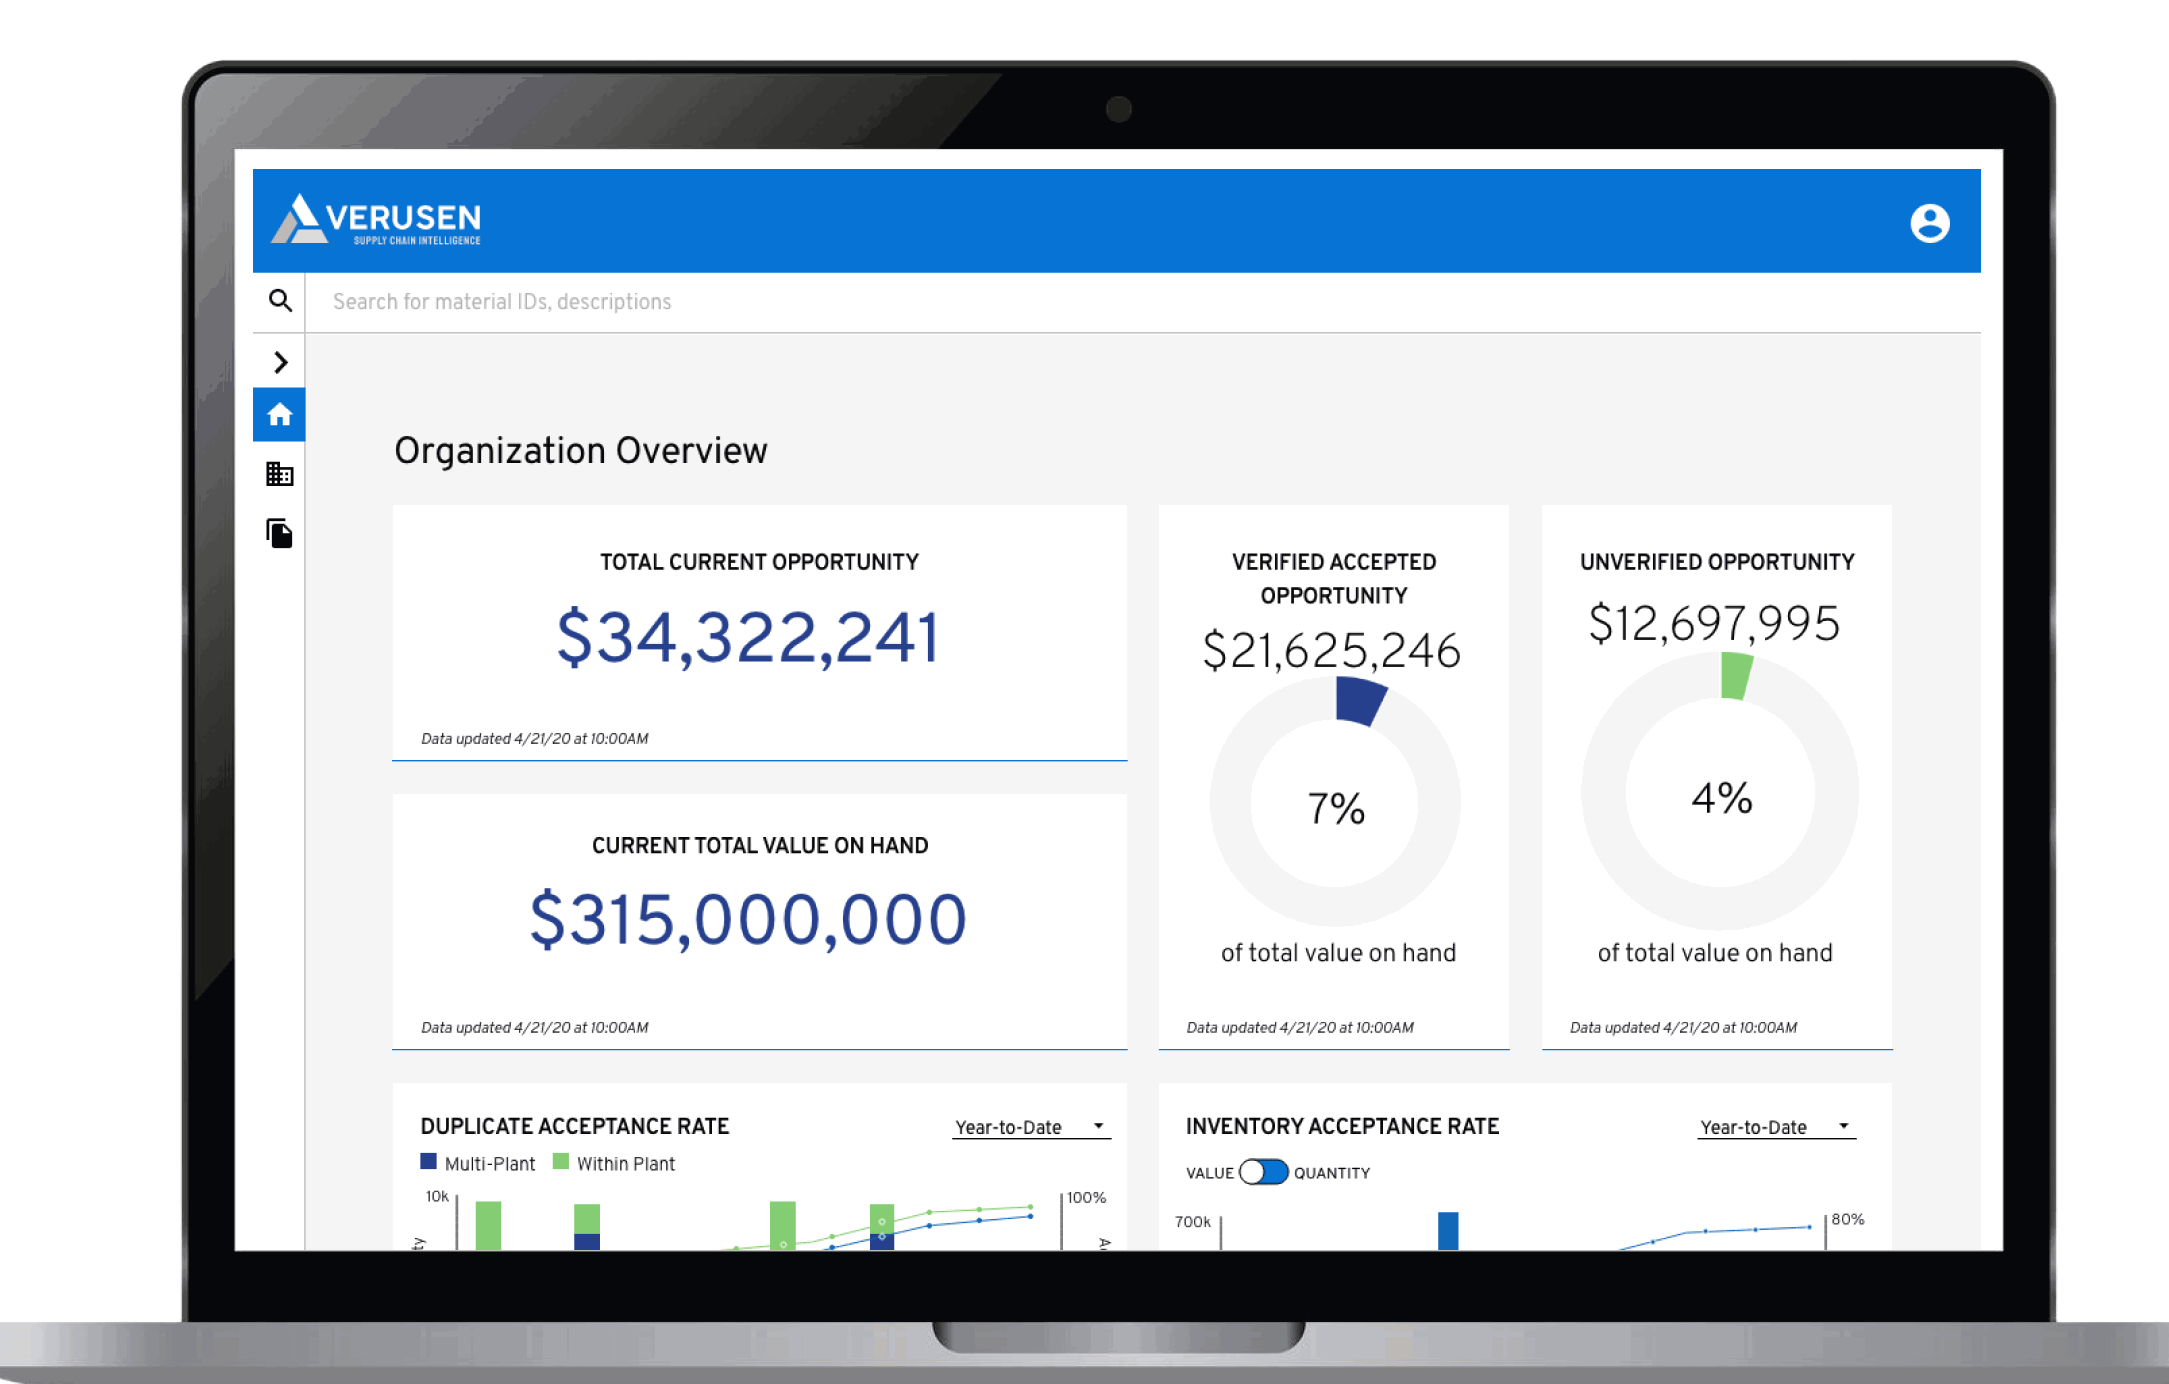Image resolution: width=2169 pixels, height=1384 pixels.
Task: Click the green 4% donut segment
Action: [x=1735, y=676]
